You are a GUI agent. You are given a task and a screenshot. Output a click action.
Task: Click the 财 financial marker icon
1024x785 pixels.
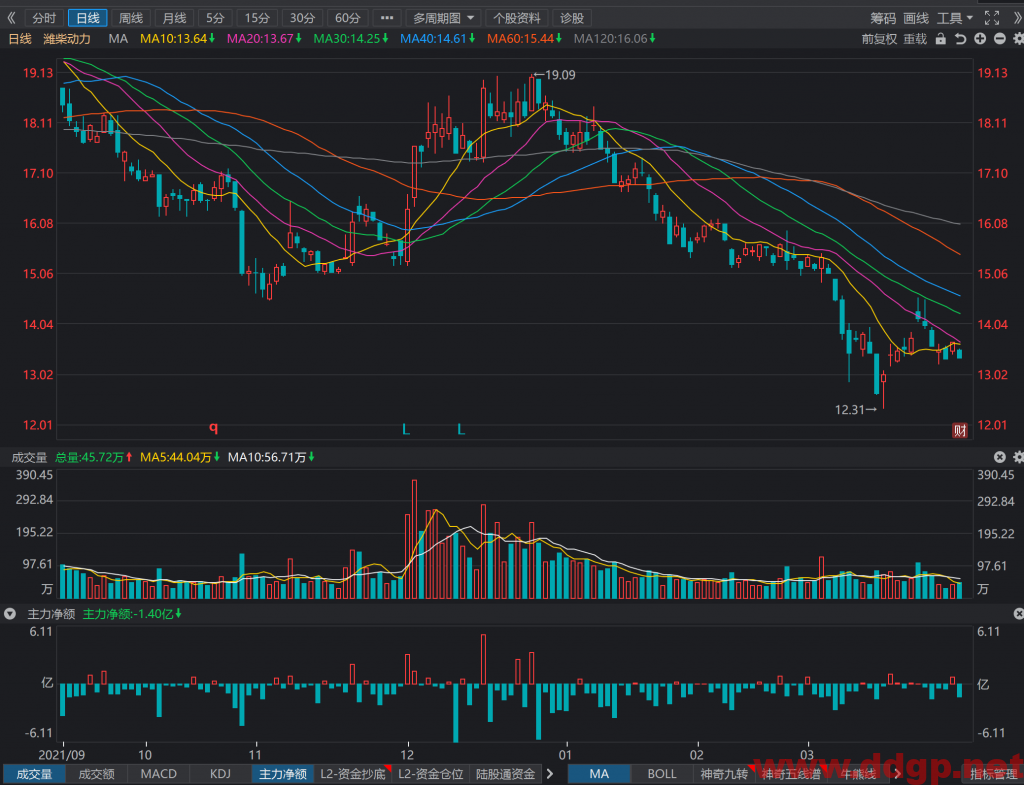[959, 430]
